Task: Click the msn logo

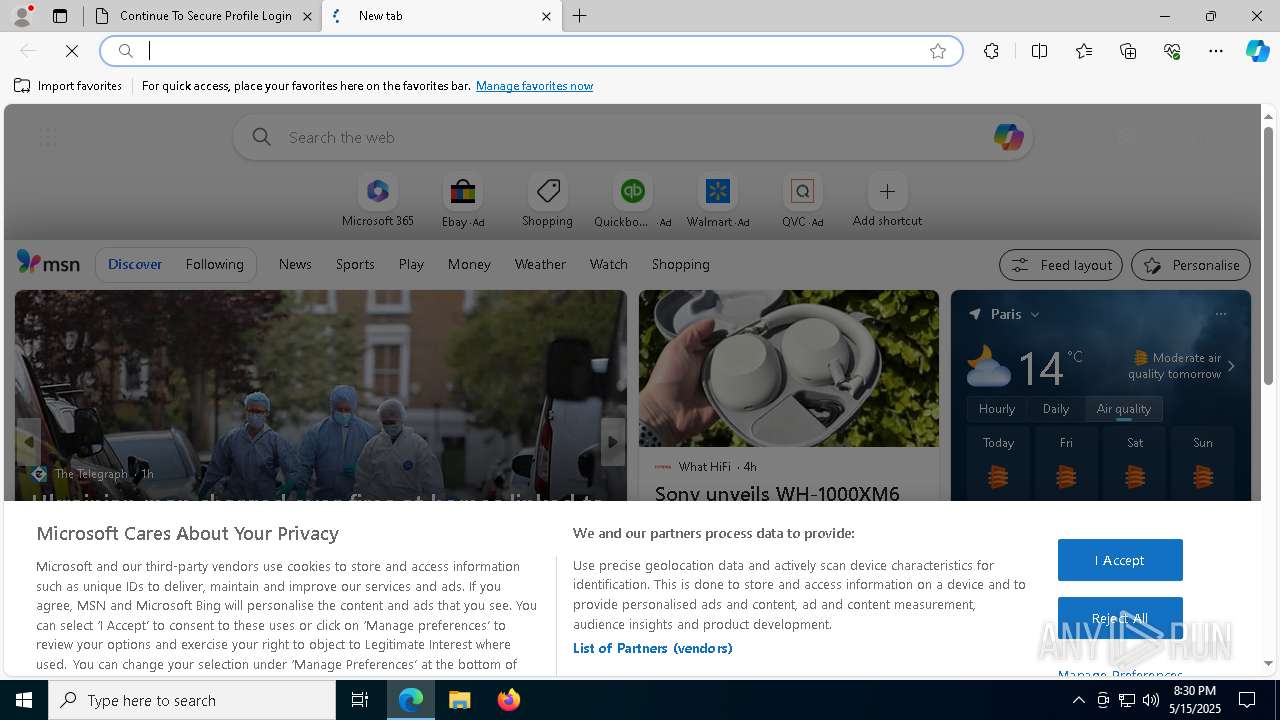Action: coord(48,263)
